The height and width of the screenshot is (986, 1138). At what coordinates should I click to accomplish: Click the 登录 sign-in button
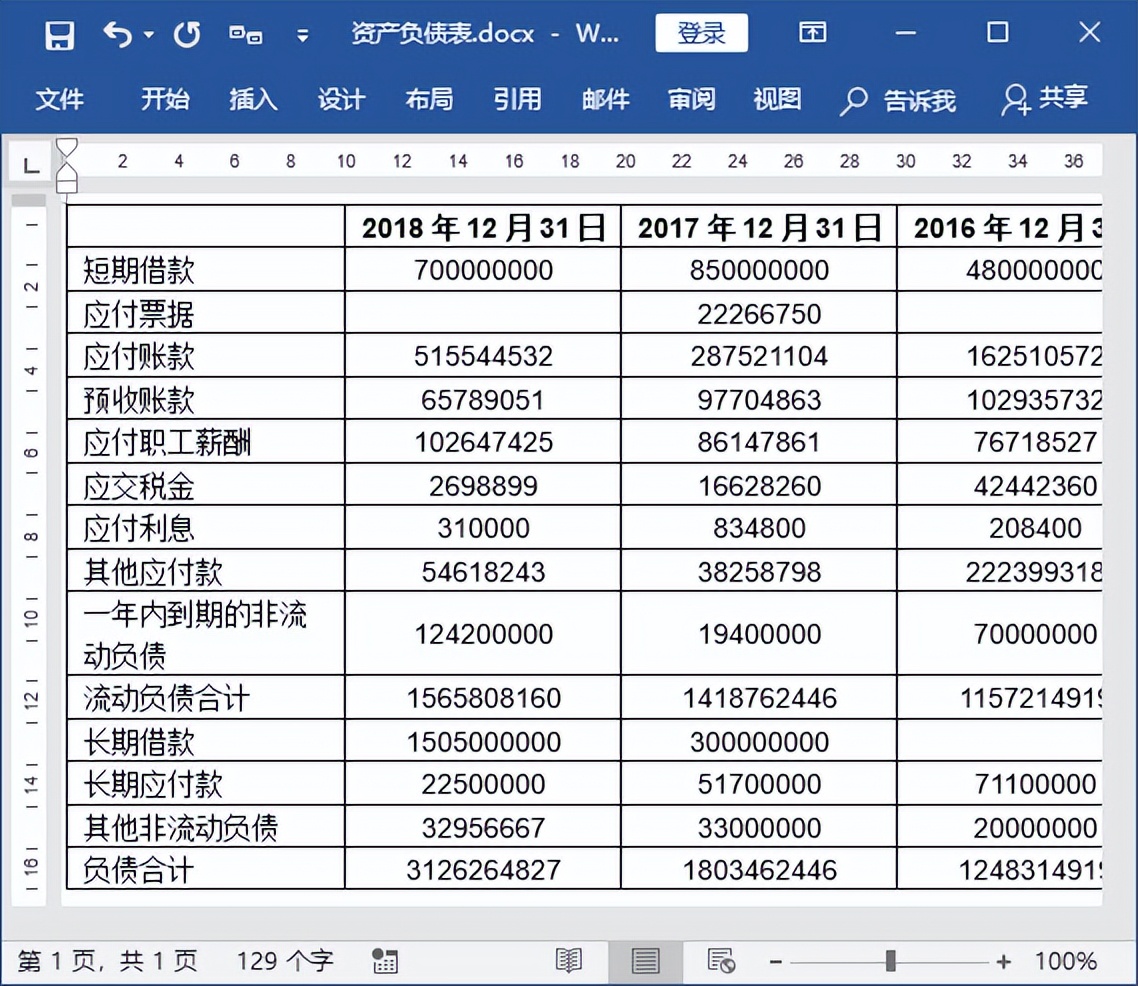701,31
